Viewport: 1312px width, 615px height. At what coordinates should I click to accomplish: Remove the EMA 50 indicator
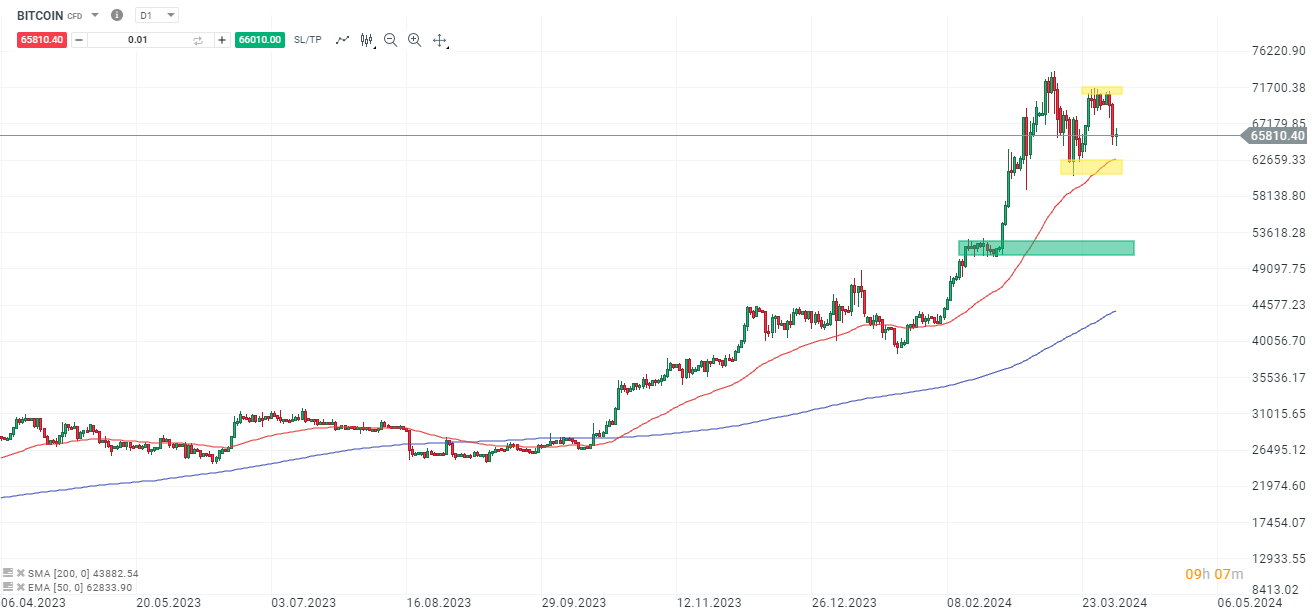(x=22, y=586)
